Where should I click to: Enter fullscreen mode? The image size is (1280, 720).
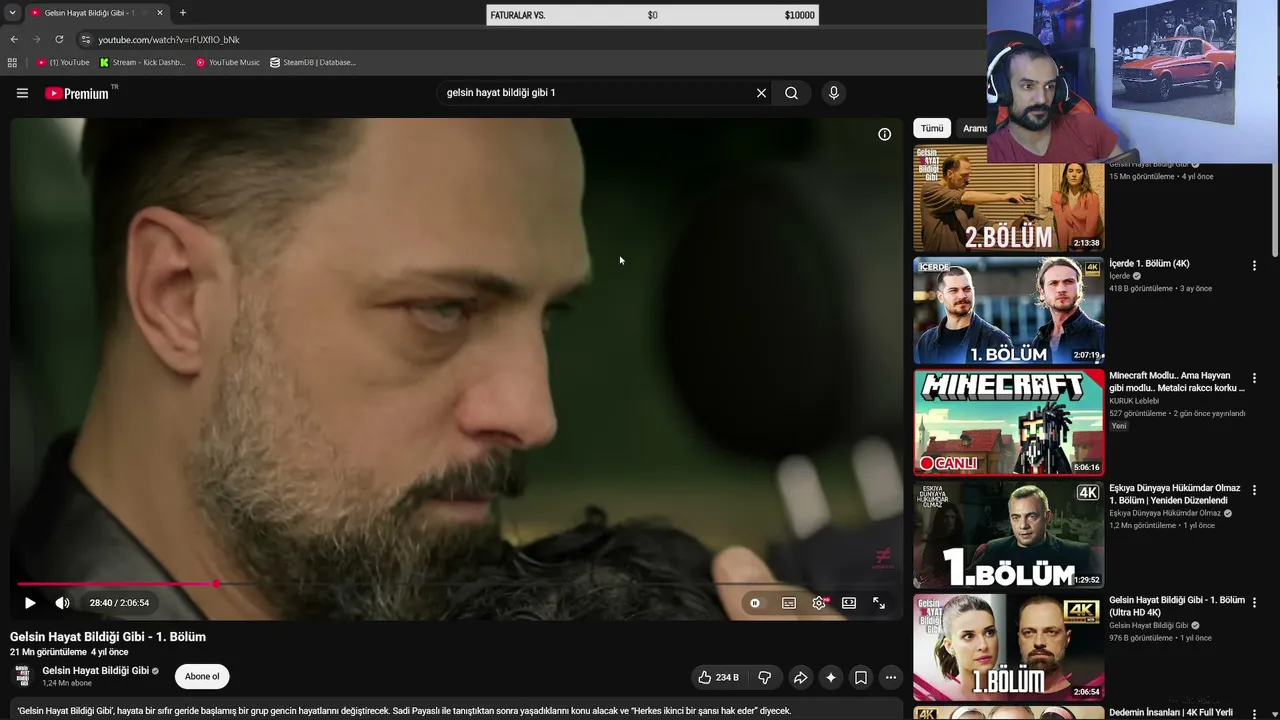click(879, 603)
